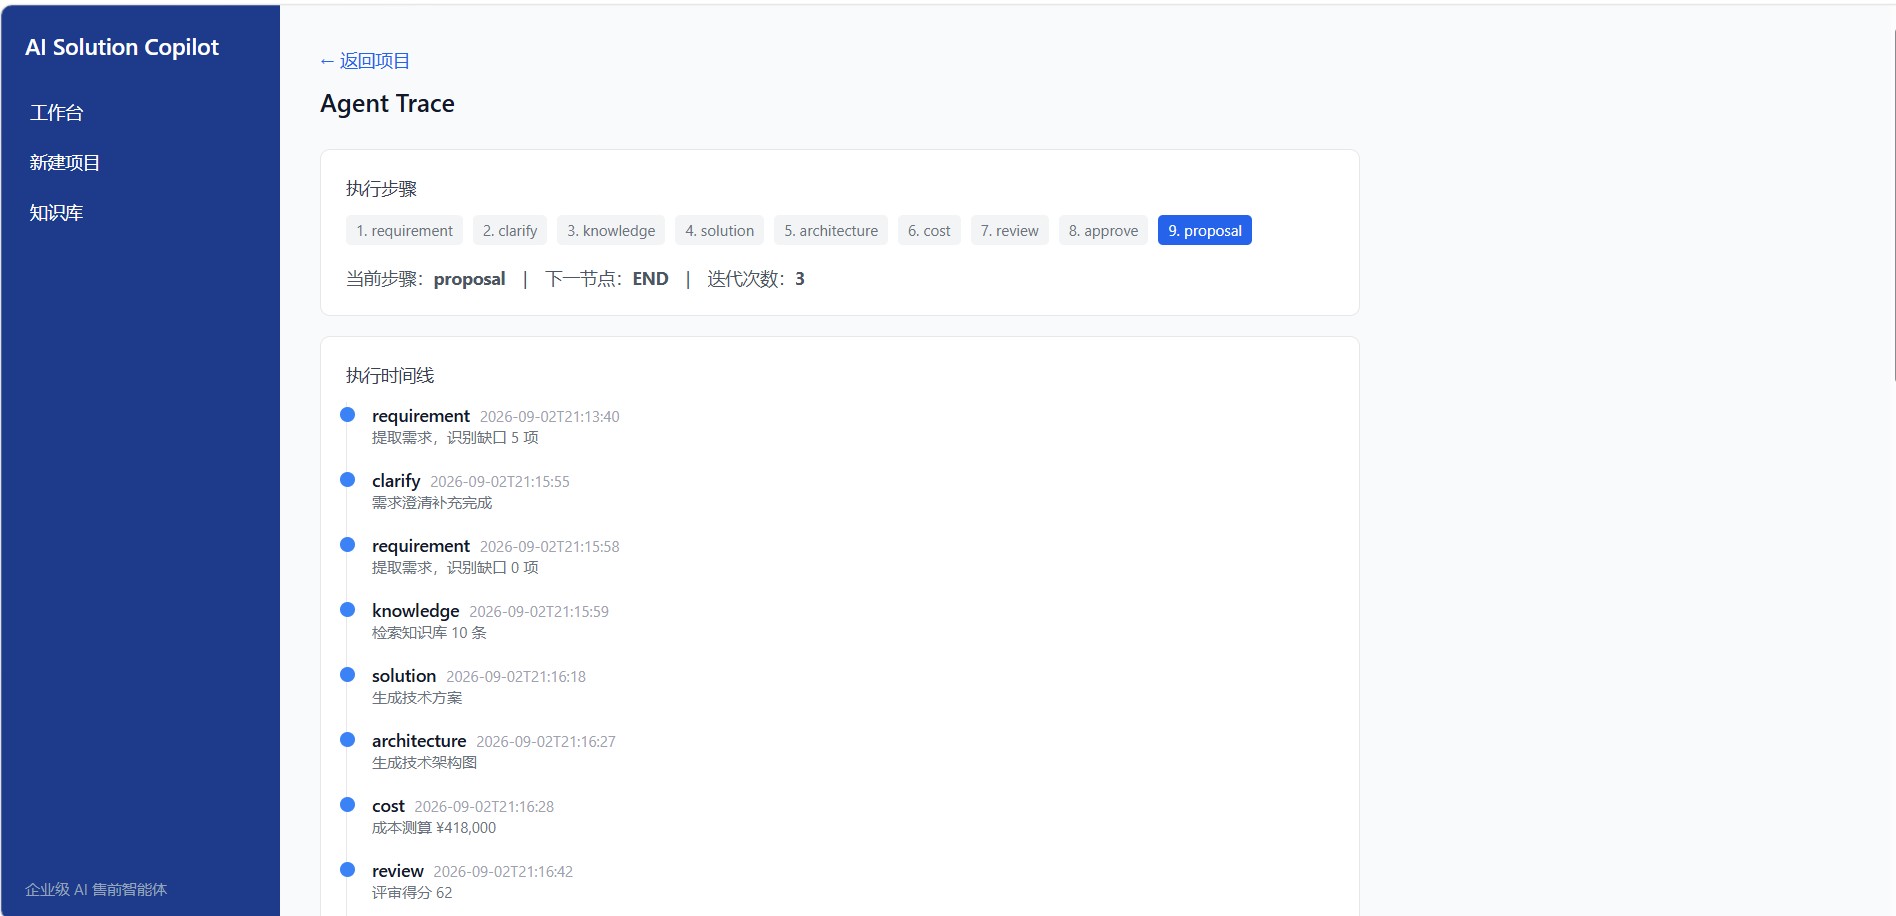Image resolution: width=1896 pixels, height=916 pixels.
Task: Click the timestamp 2026-09-02T21:16:18
Action: tap(516, 677)
